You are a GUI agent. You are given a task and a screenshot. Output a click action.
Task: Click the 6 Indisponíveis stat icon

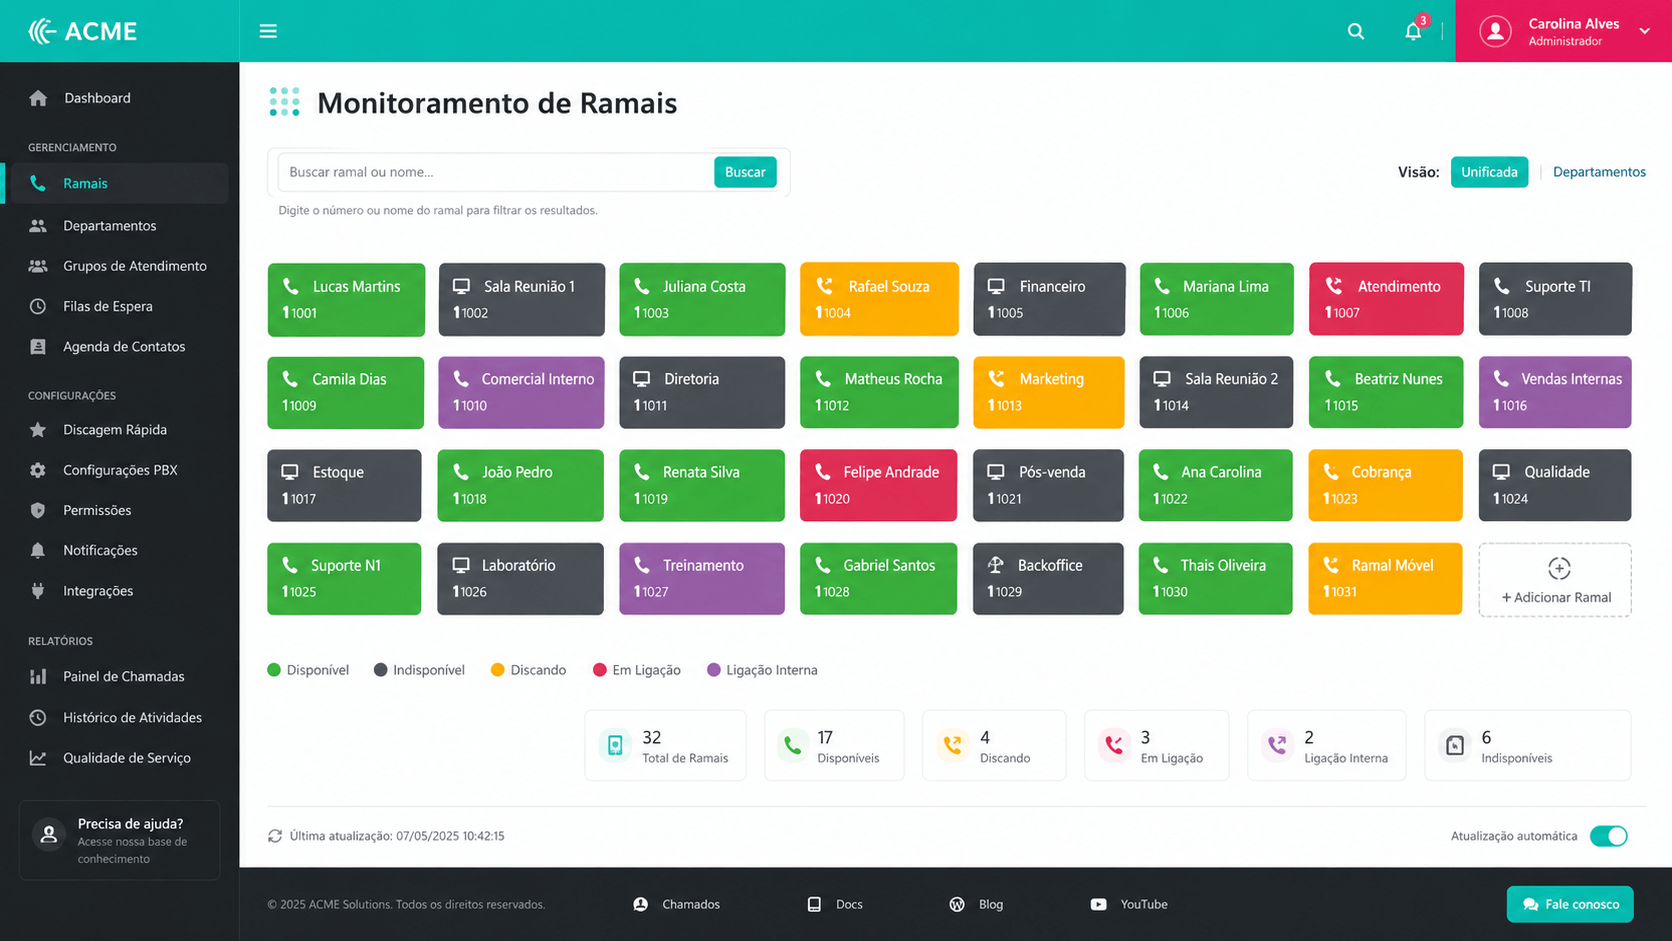click(1455, 745)
